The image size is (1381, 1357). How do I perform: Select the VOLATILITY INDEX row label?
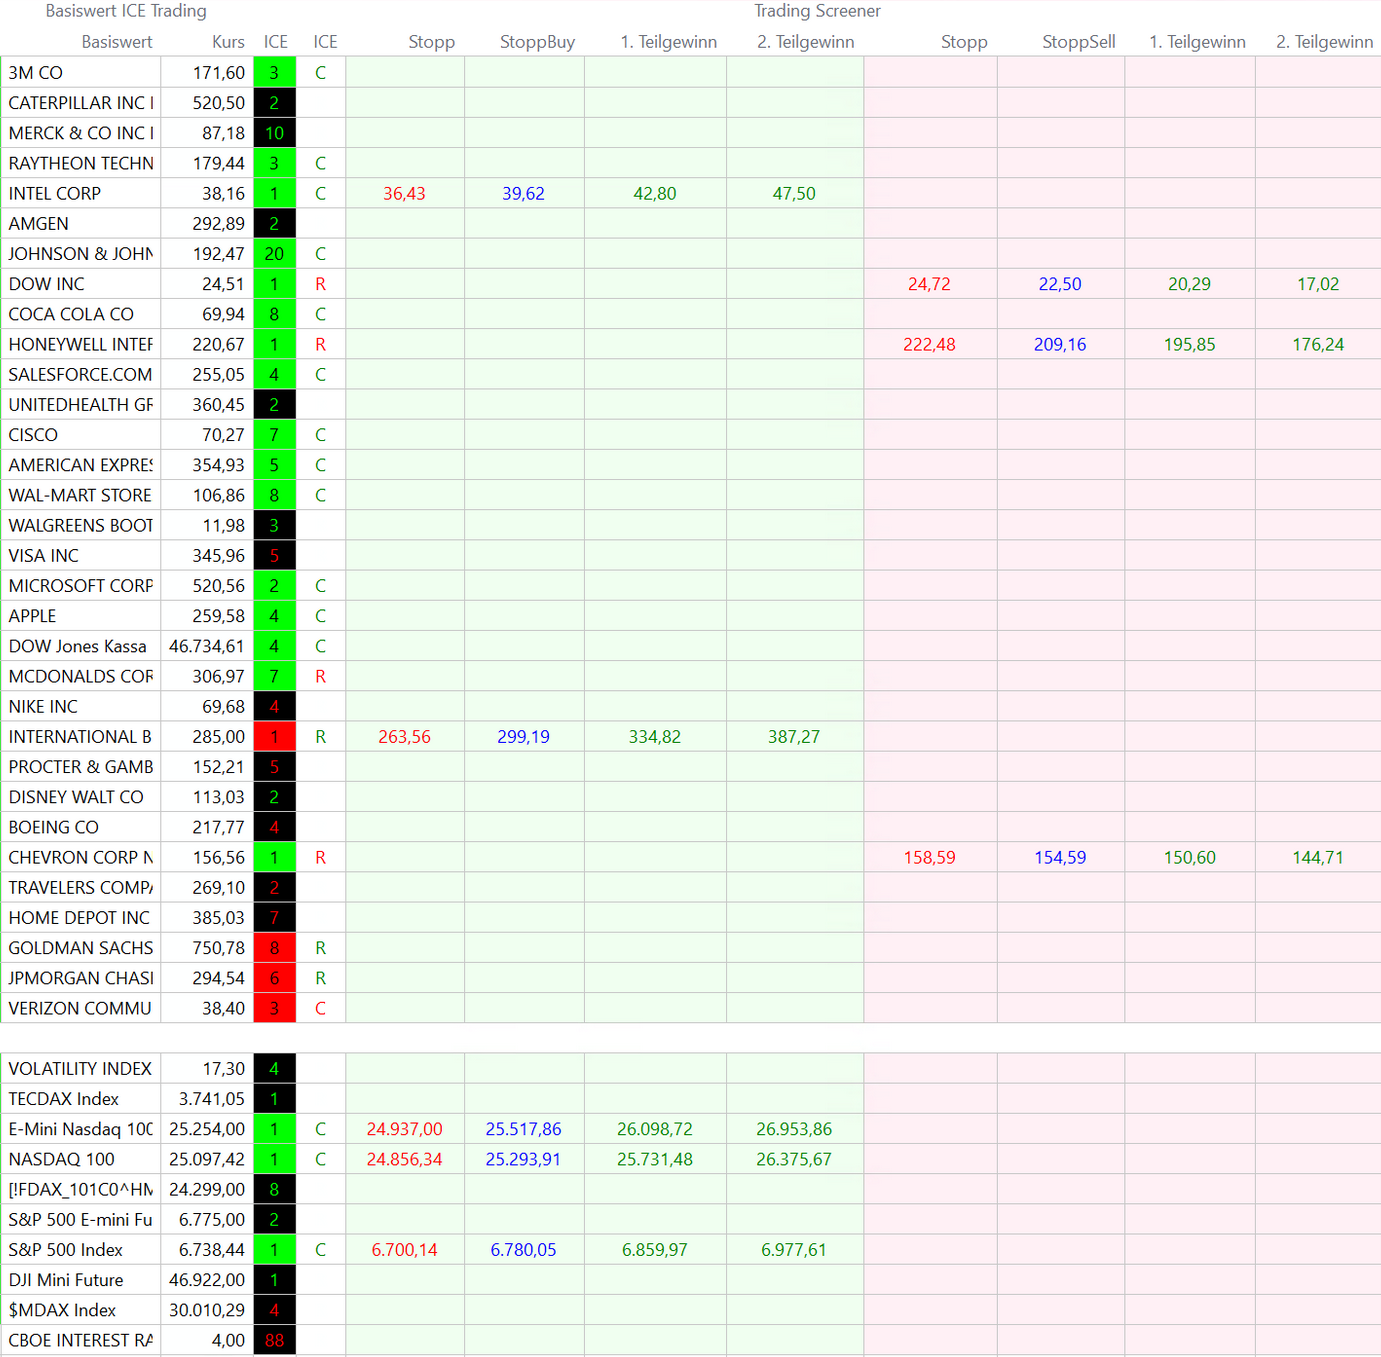pos(80,1069)
